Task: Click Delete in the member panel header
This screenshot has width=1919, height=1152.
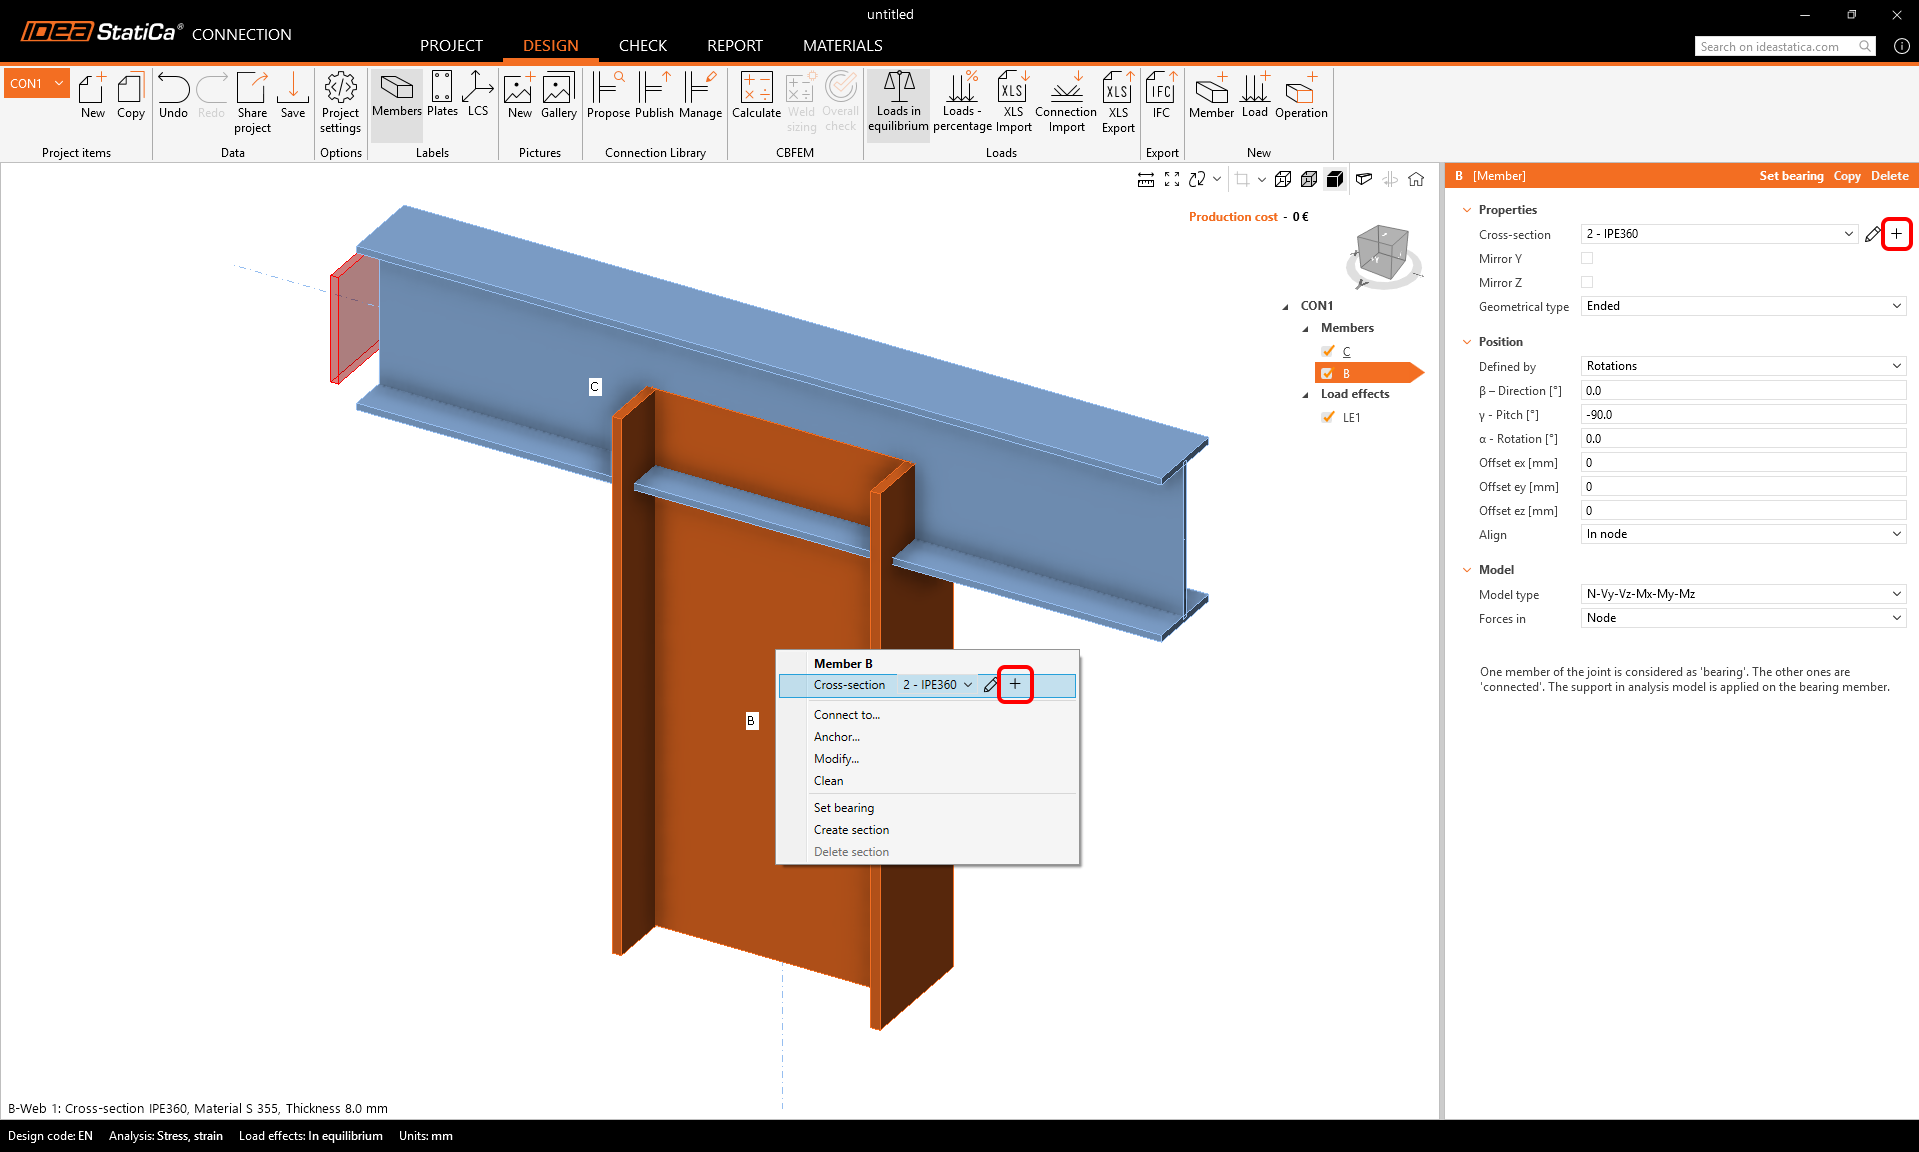Action: 1889,176
